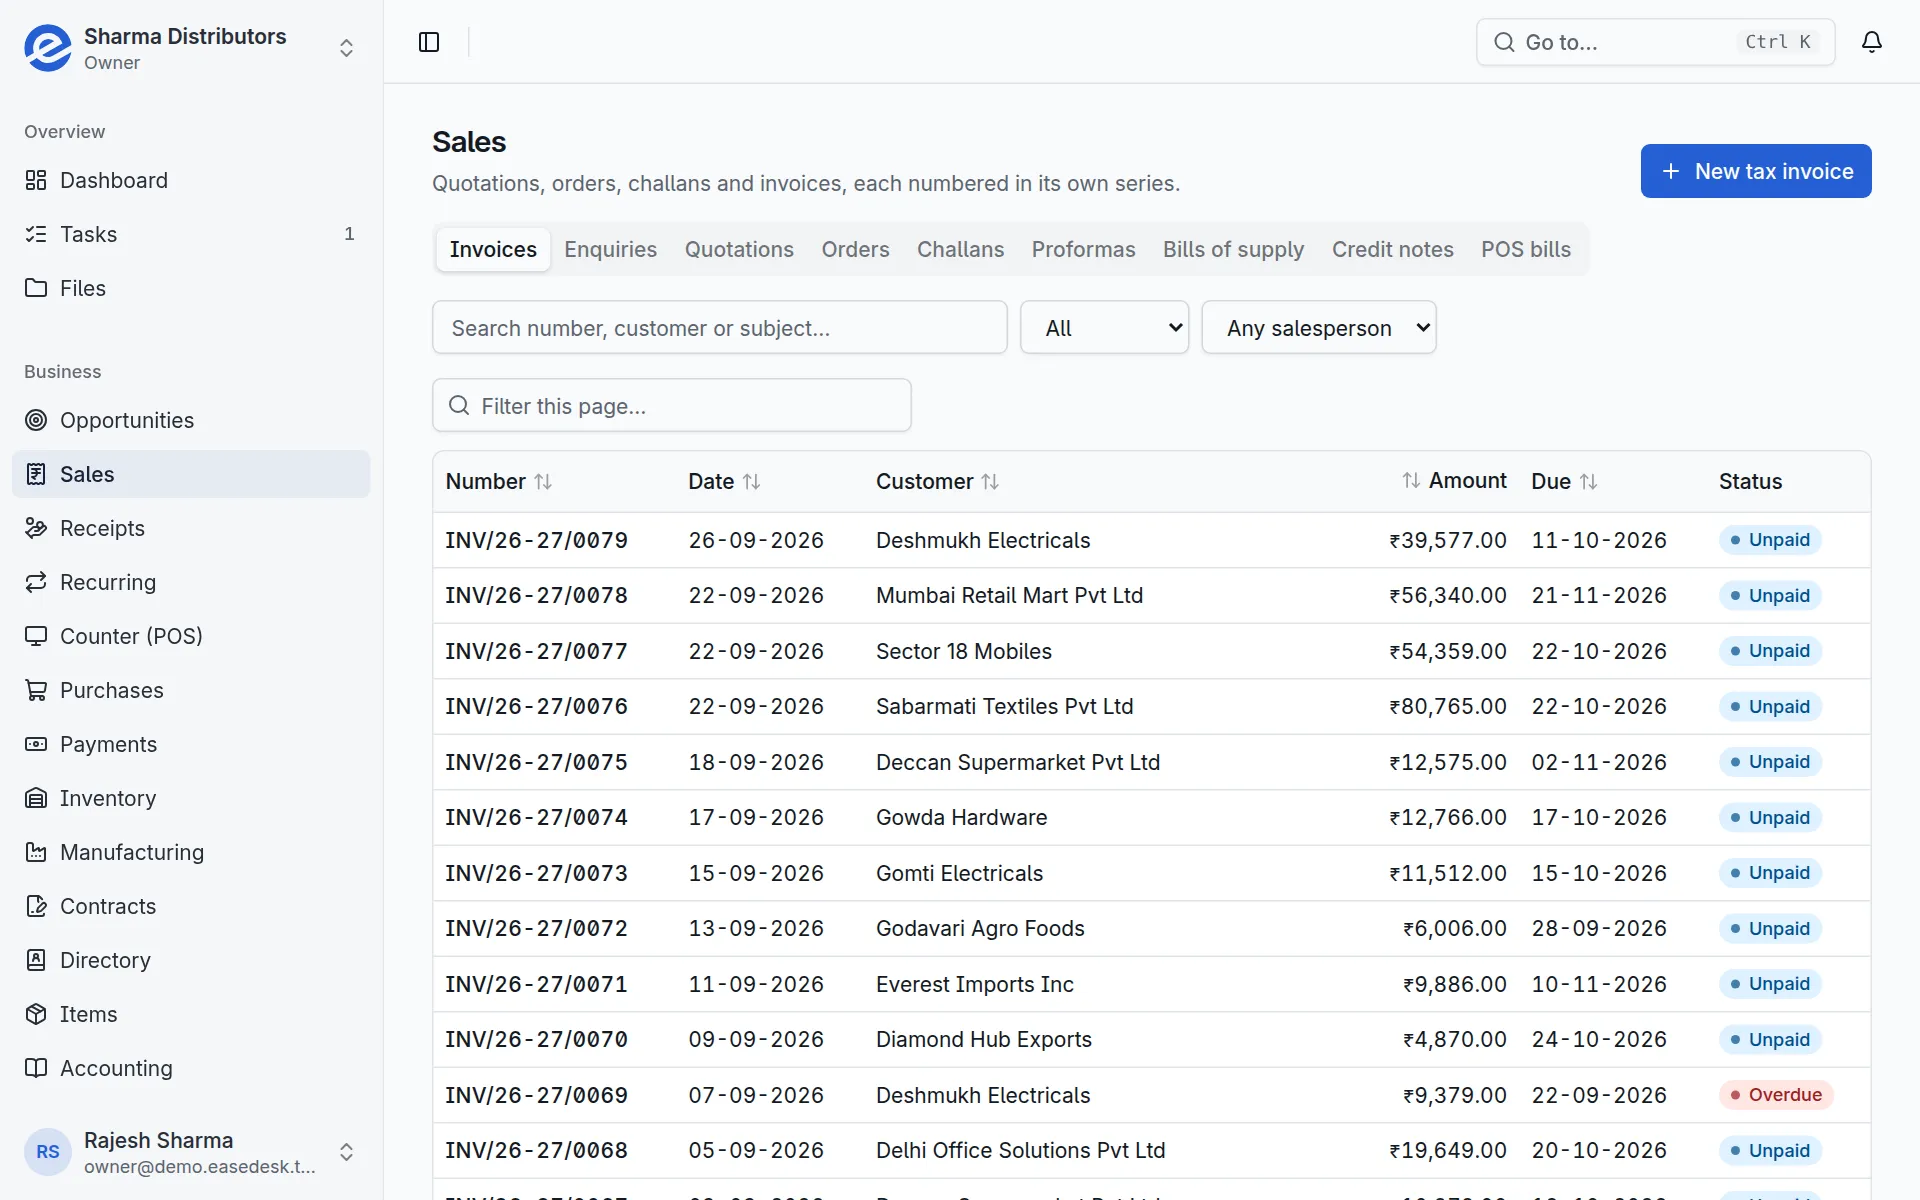Sort the table by Number column

(x=499, y=482)
